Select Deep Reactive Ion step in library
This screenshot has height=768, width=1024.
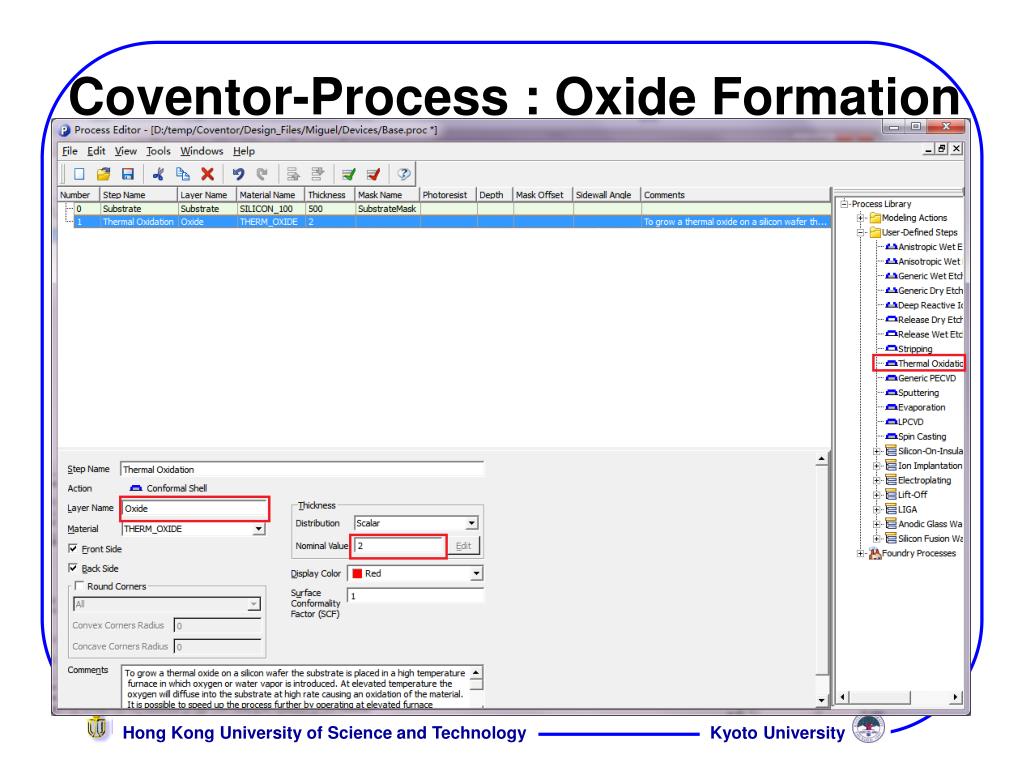point(924,305)
